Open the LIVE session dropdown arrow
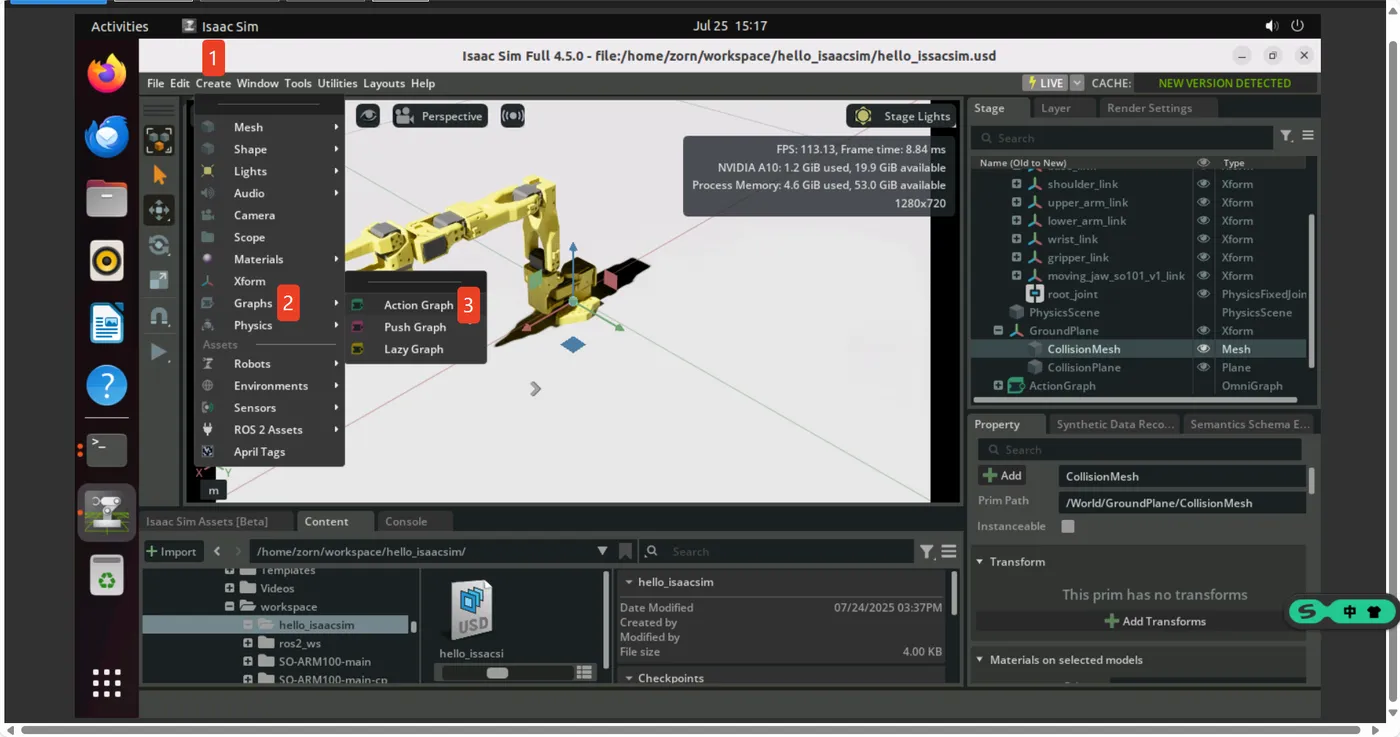Viewport: 1400px width, 737px height. [x=1077, y=83]
